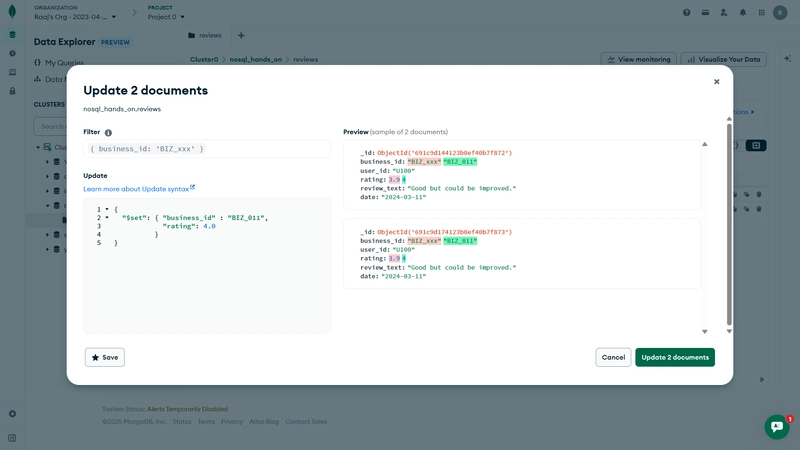The image size is (800, 450).
Task: Click the database icon in left rail
Action: pos(12,35)
